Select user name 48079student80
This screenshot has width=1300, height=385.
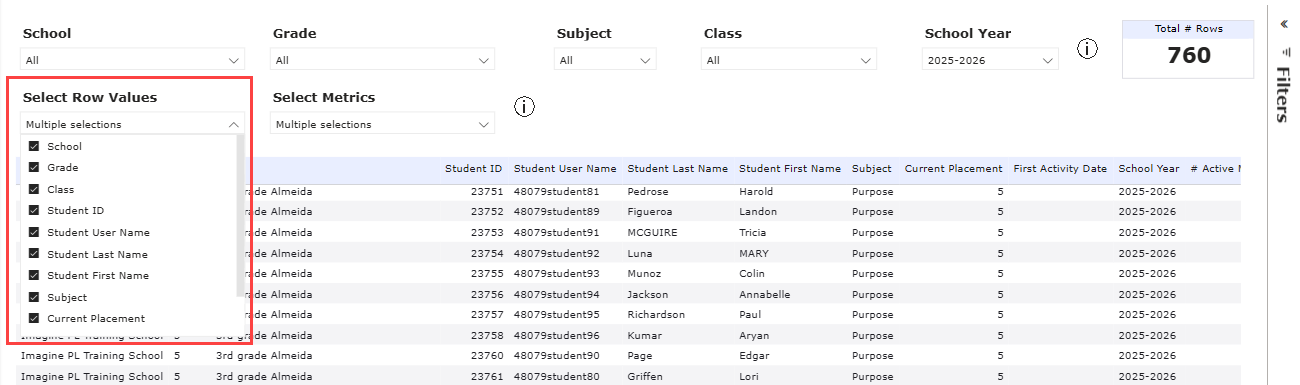click(x=557, y=377)
